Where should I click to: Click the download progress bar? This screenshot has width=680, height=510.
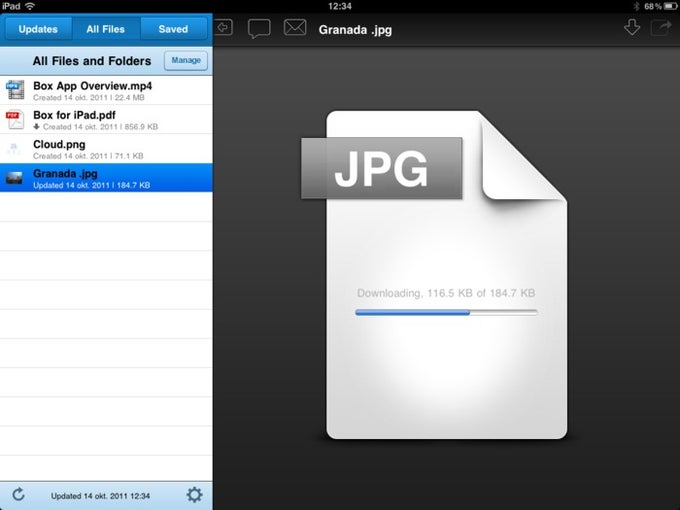coord(446,312)
